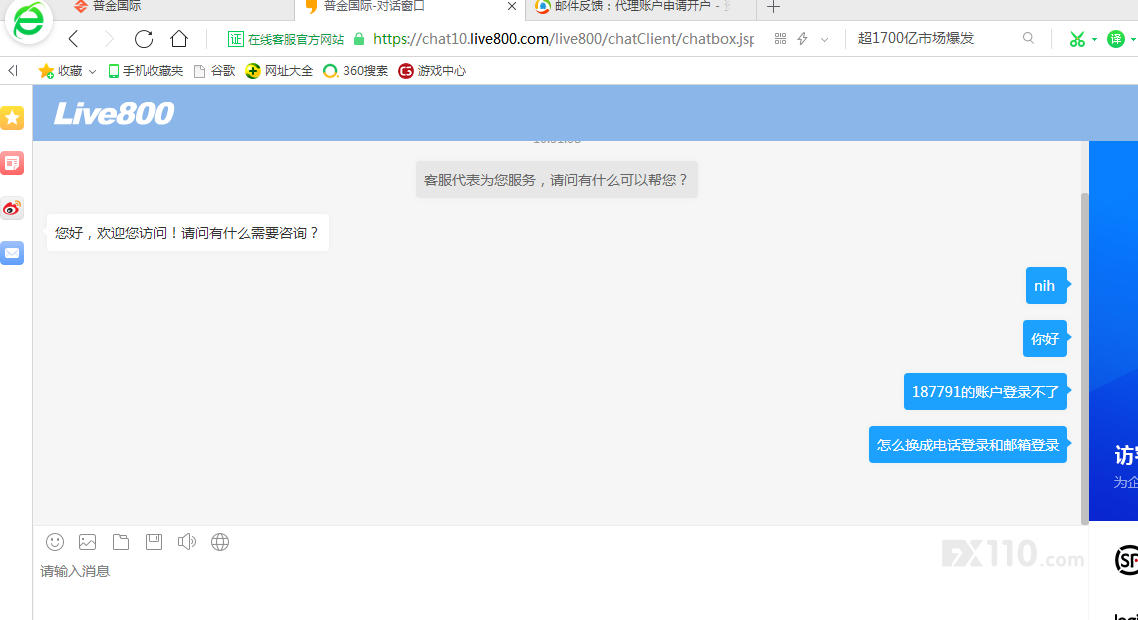Open 网址大全 bookmark
The image size is (1138, 620).
click(x=279, y=70)
